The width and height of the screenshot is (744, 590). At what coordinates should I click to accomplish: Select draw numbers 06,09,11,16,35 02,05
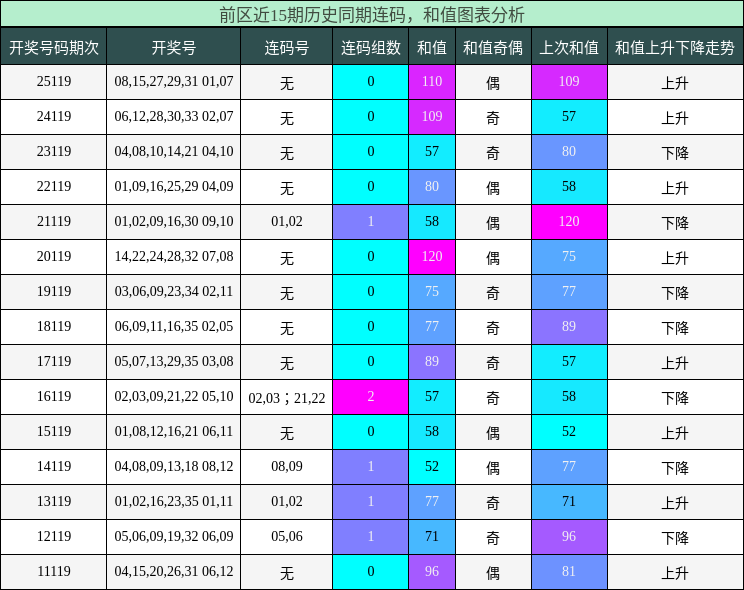click(174, 327)
